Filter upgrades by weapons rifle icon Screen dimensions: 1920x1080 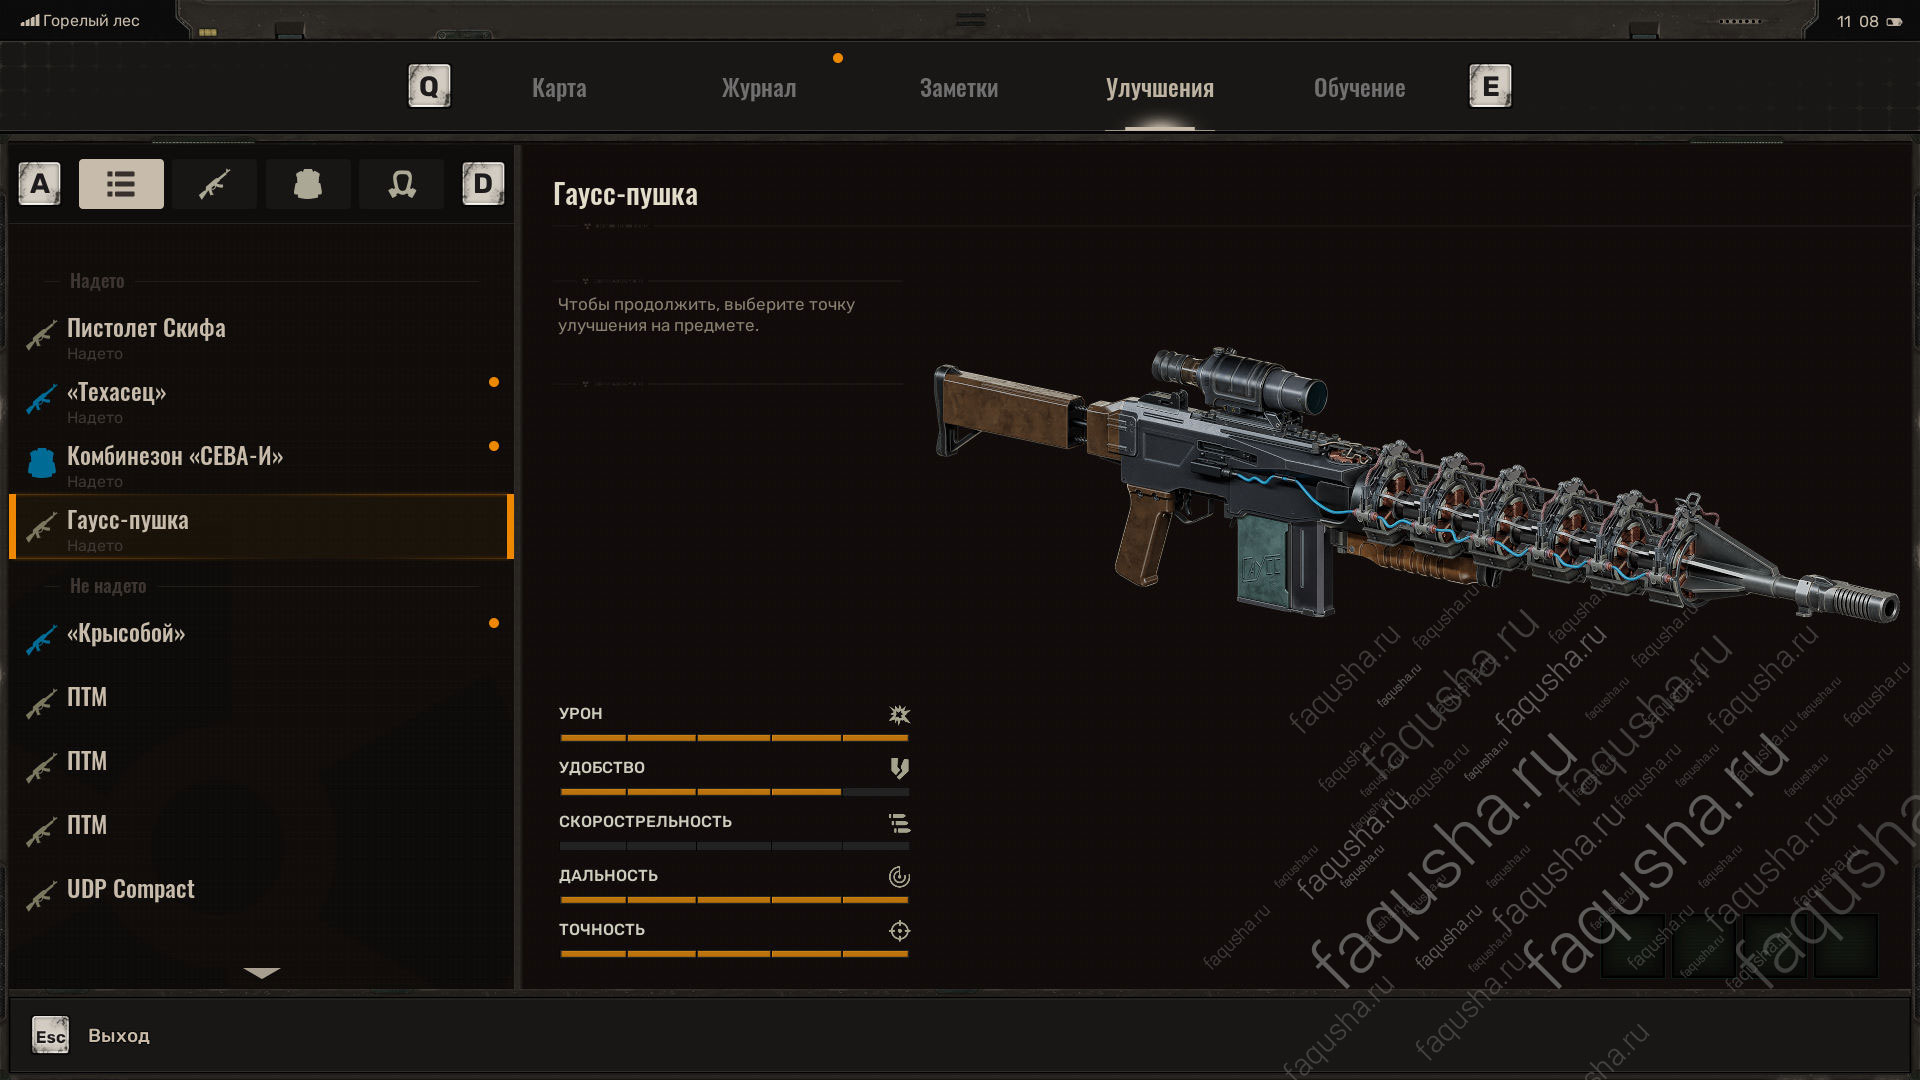point(214,184)
